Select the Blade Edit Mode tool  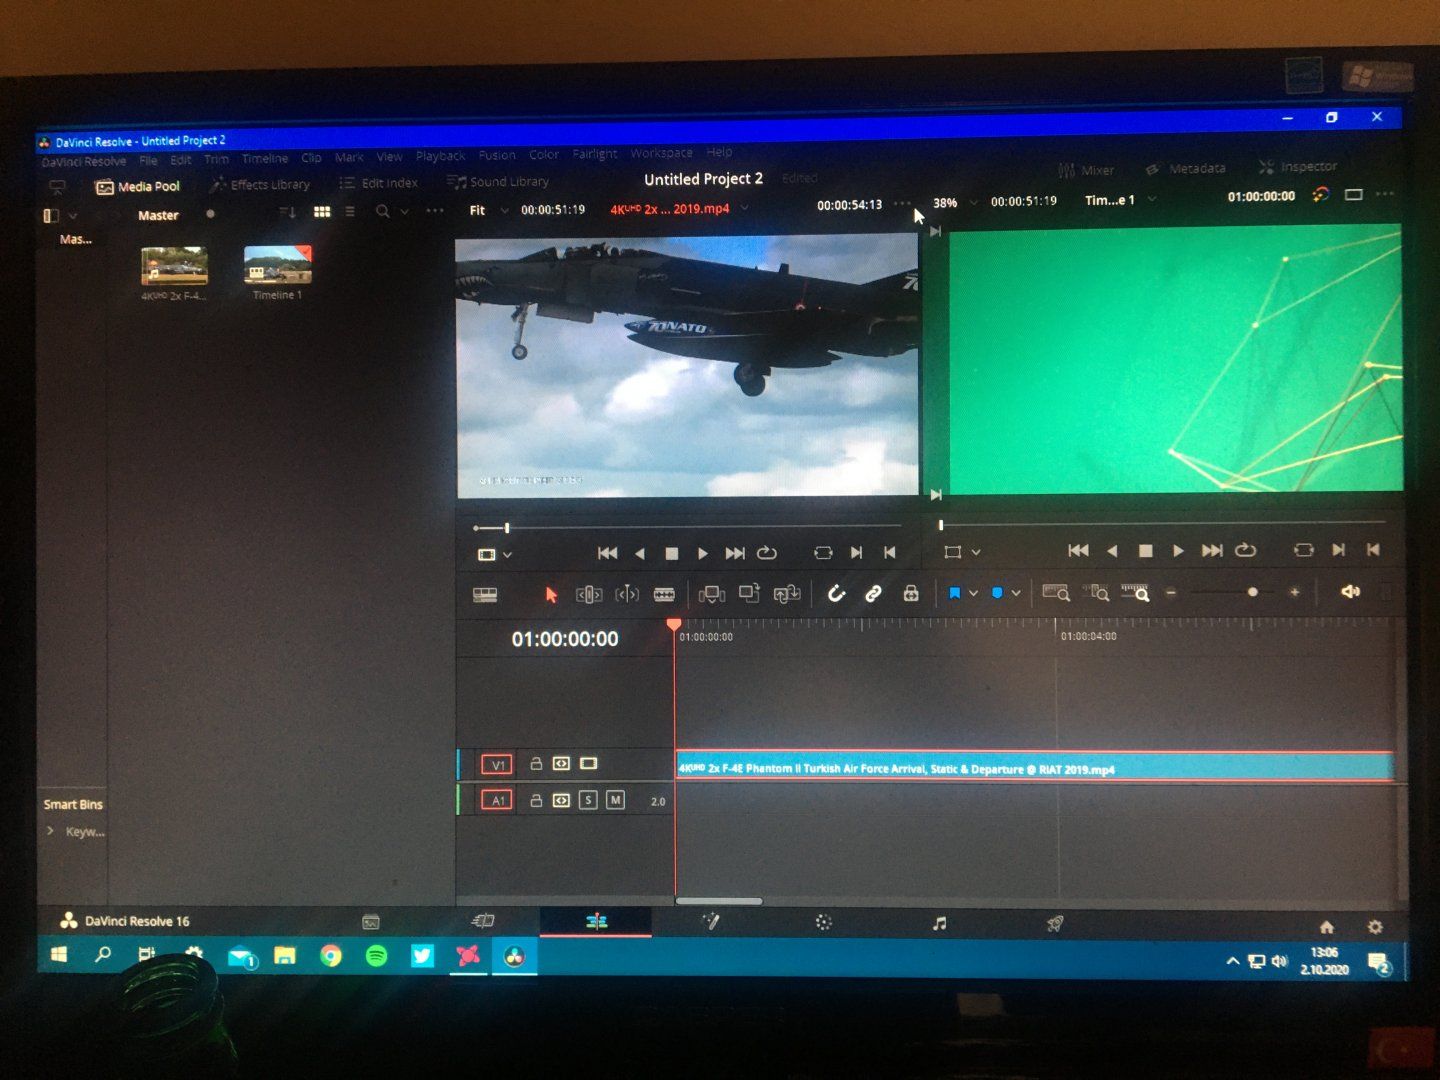[664, 594]
